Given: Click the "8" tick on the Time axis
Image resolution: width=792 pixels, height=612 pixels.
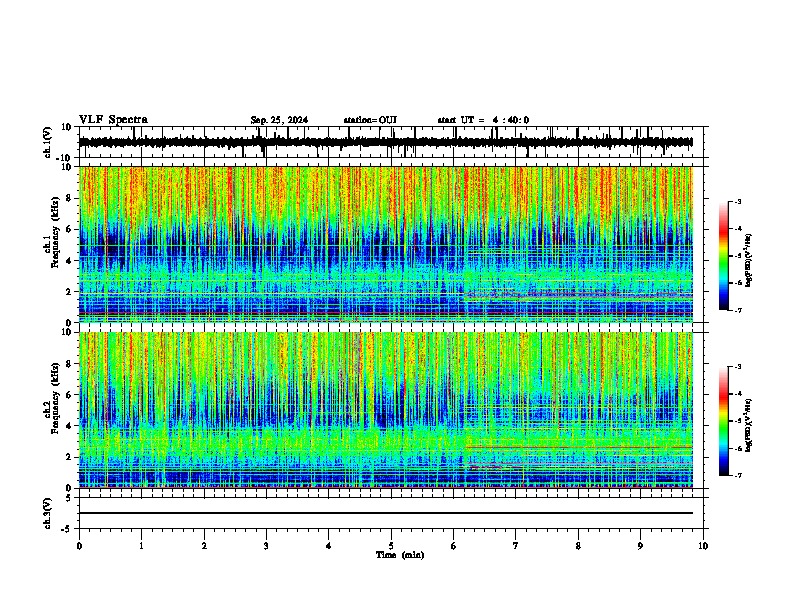Looking at the screenshot, I should click(x=578, y=546).
